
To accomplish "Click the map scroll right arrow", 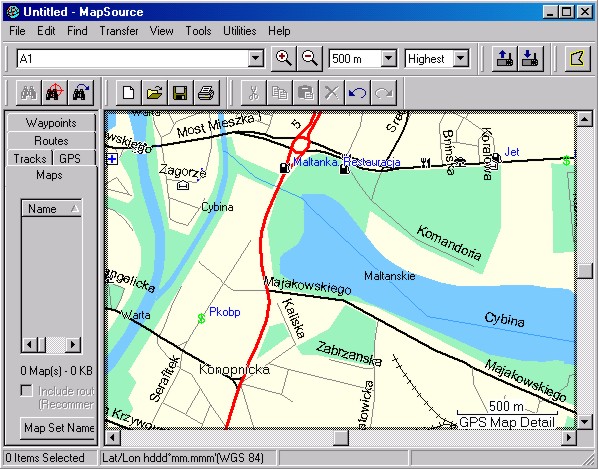I will [569, 437].
